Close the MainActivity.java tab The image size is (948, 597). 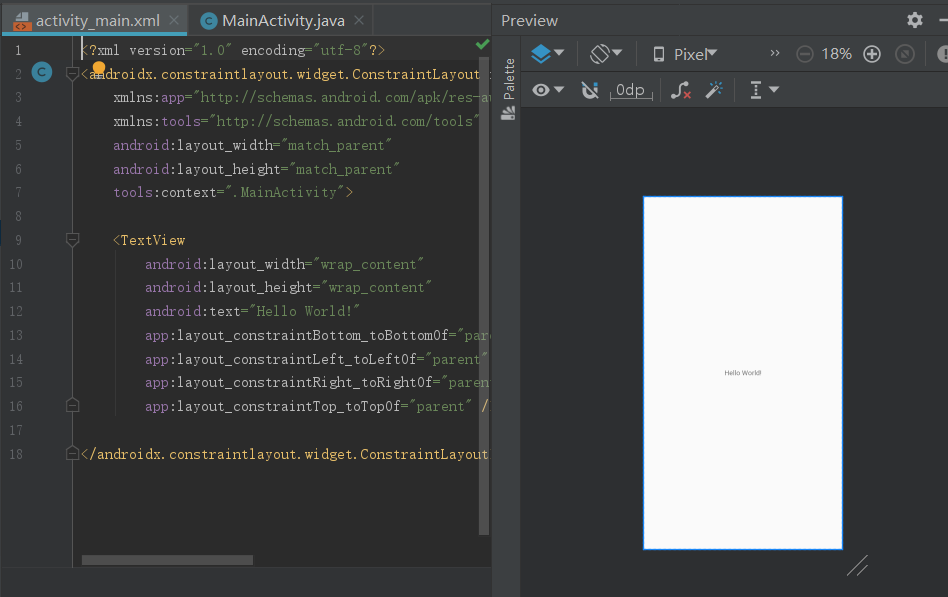pyautogui.click(x=359, y=20)
